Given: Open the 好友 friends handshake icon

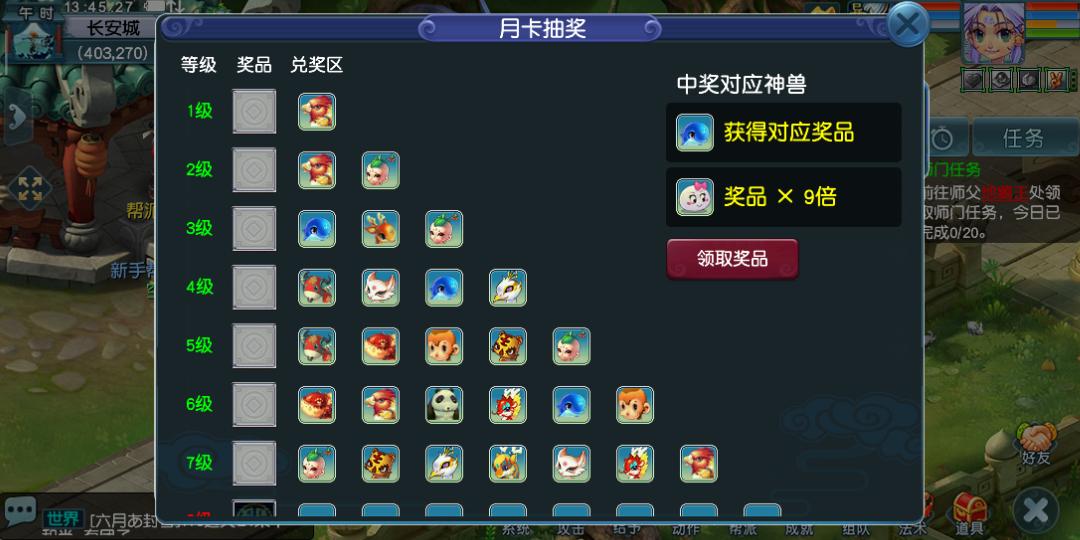Looking at the screenshot, I should (x=1037, y=444).
